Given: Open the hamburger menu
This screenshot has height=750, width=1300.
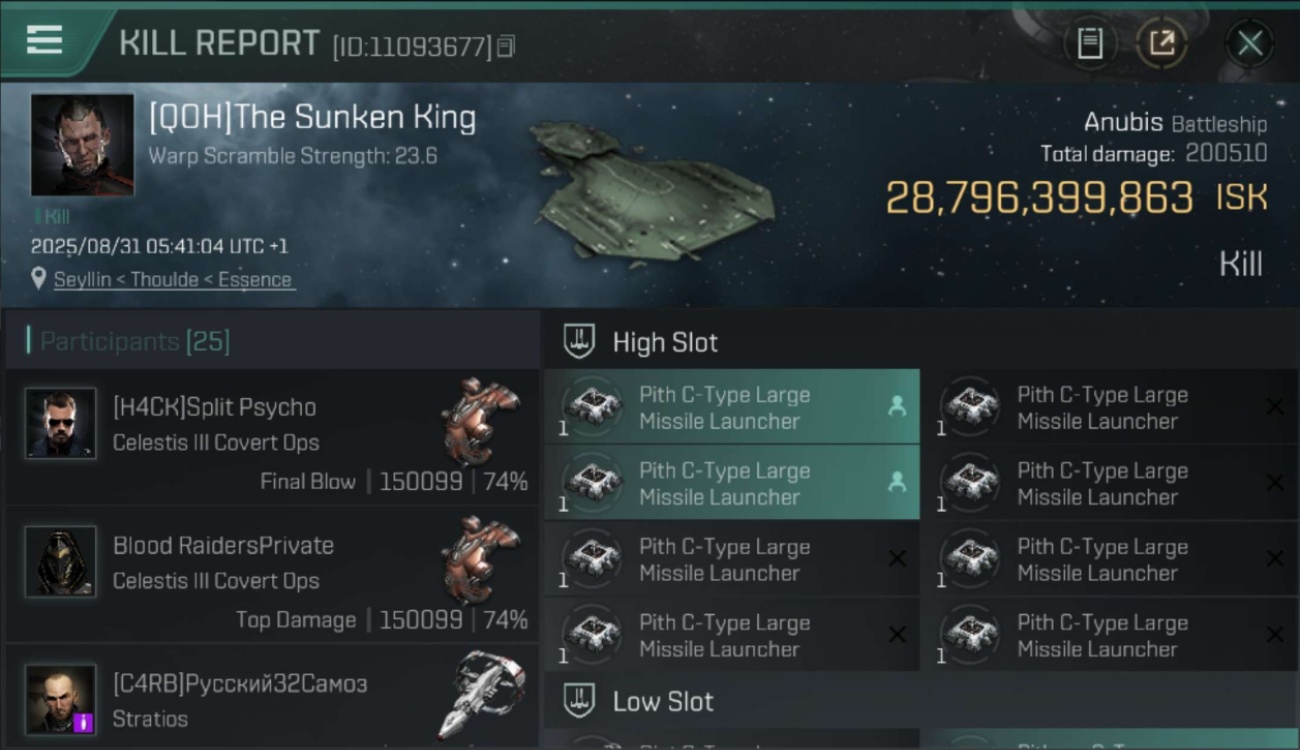Looking at the screenshot, I should pos(45,41).
